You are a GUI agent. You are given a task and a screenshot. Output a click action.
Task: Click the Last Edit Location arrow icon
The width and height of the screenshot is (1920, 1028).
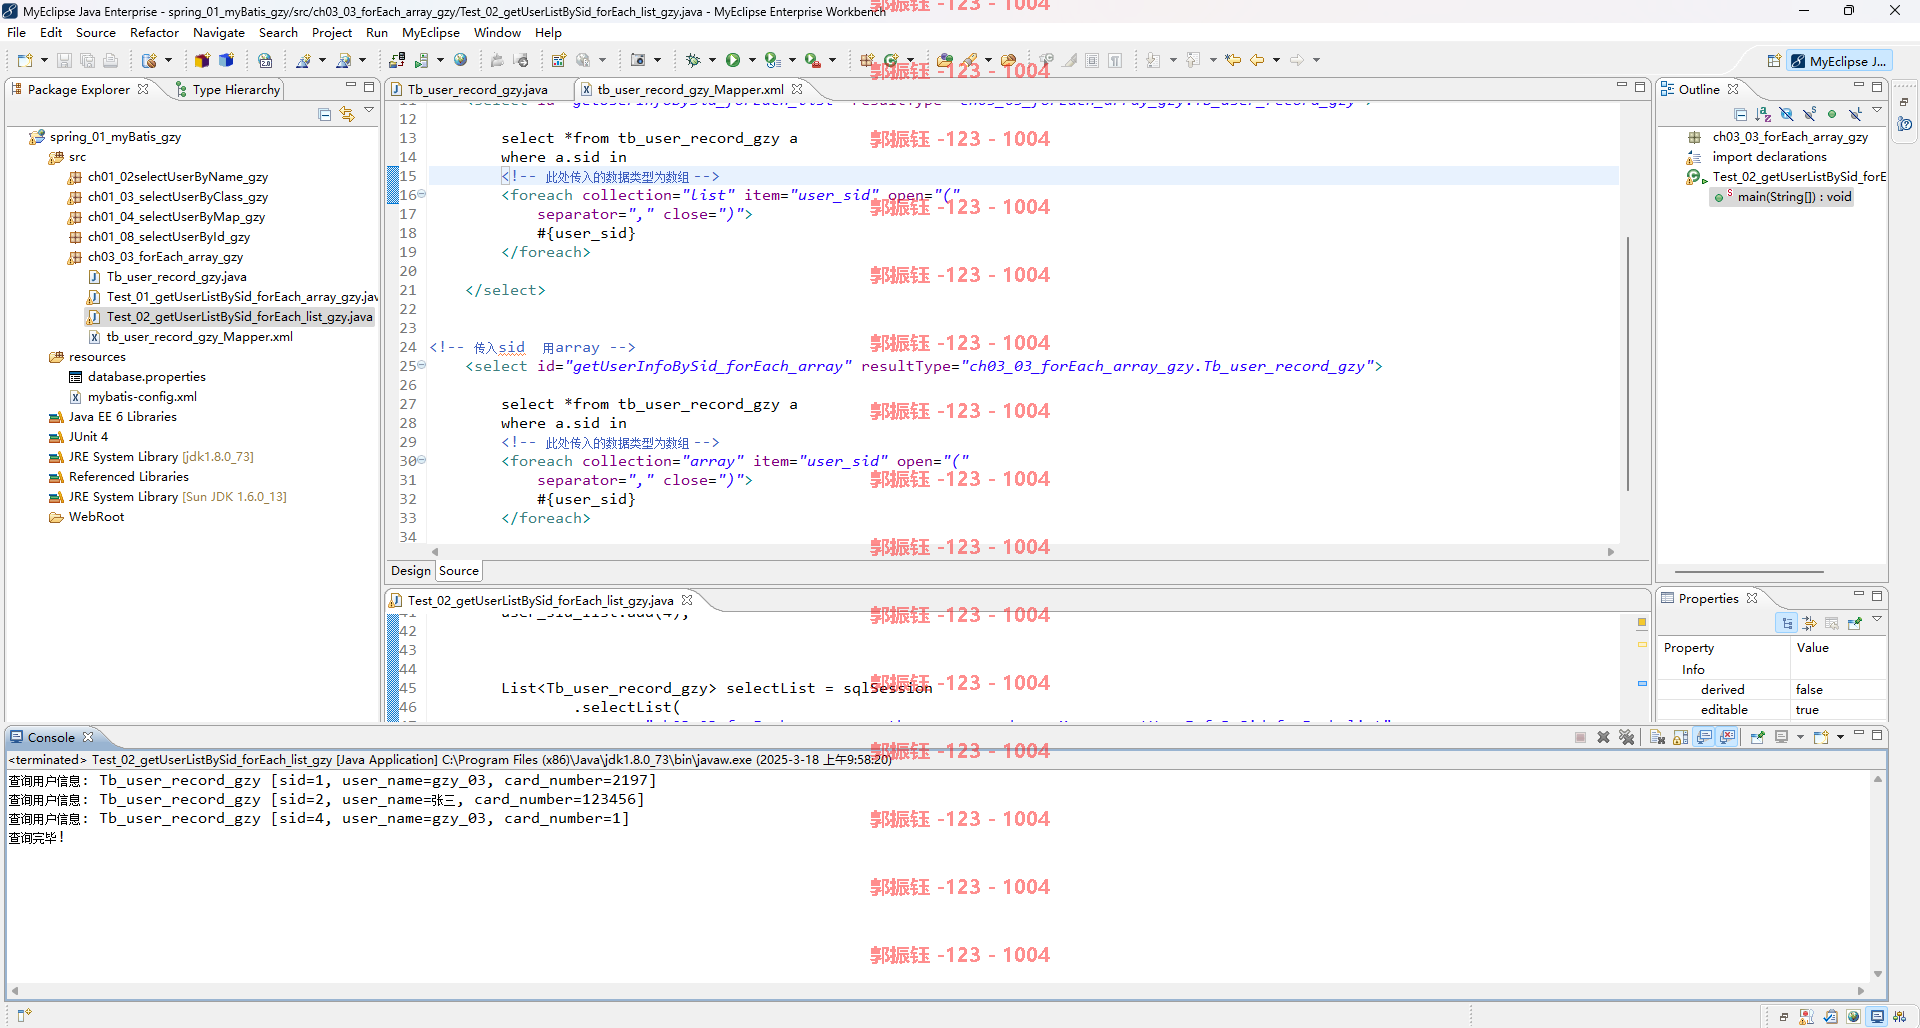click(1233, 60)
